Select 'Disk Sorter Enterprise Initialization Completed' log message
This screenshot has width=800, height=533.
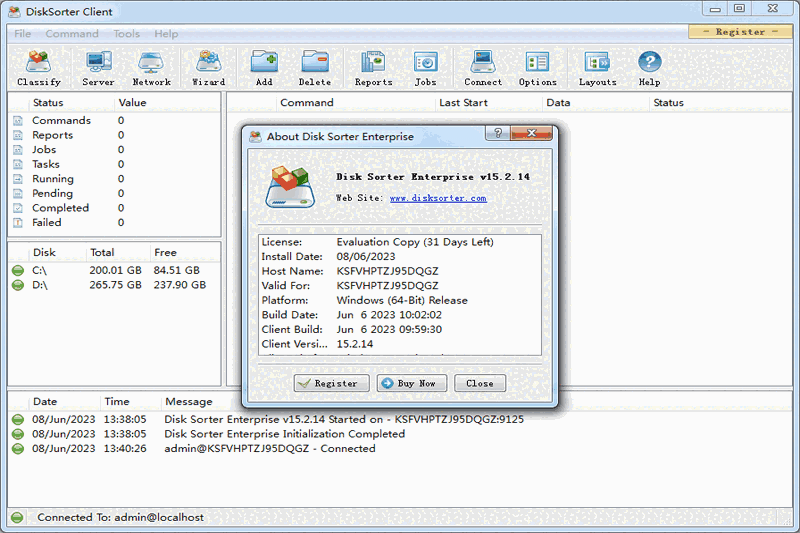[x=285, y=434]
